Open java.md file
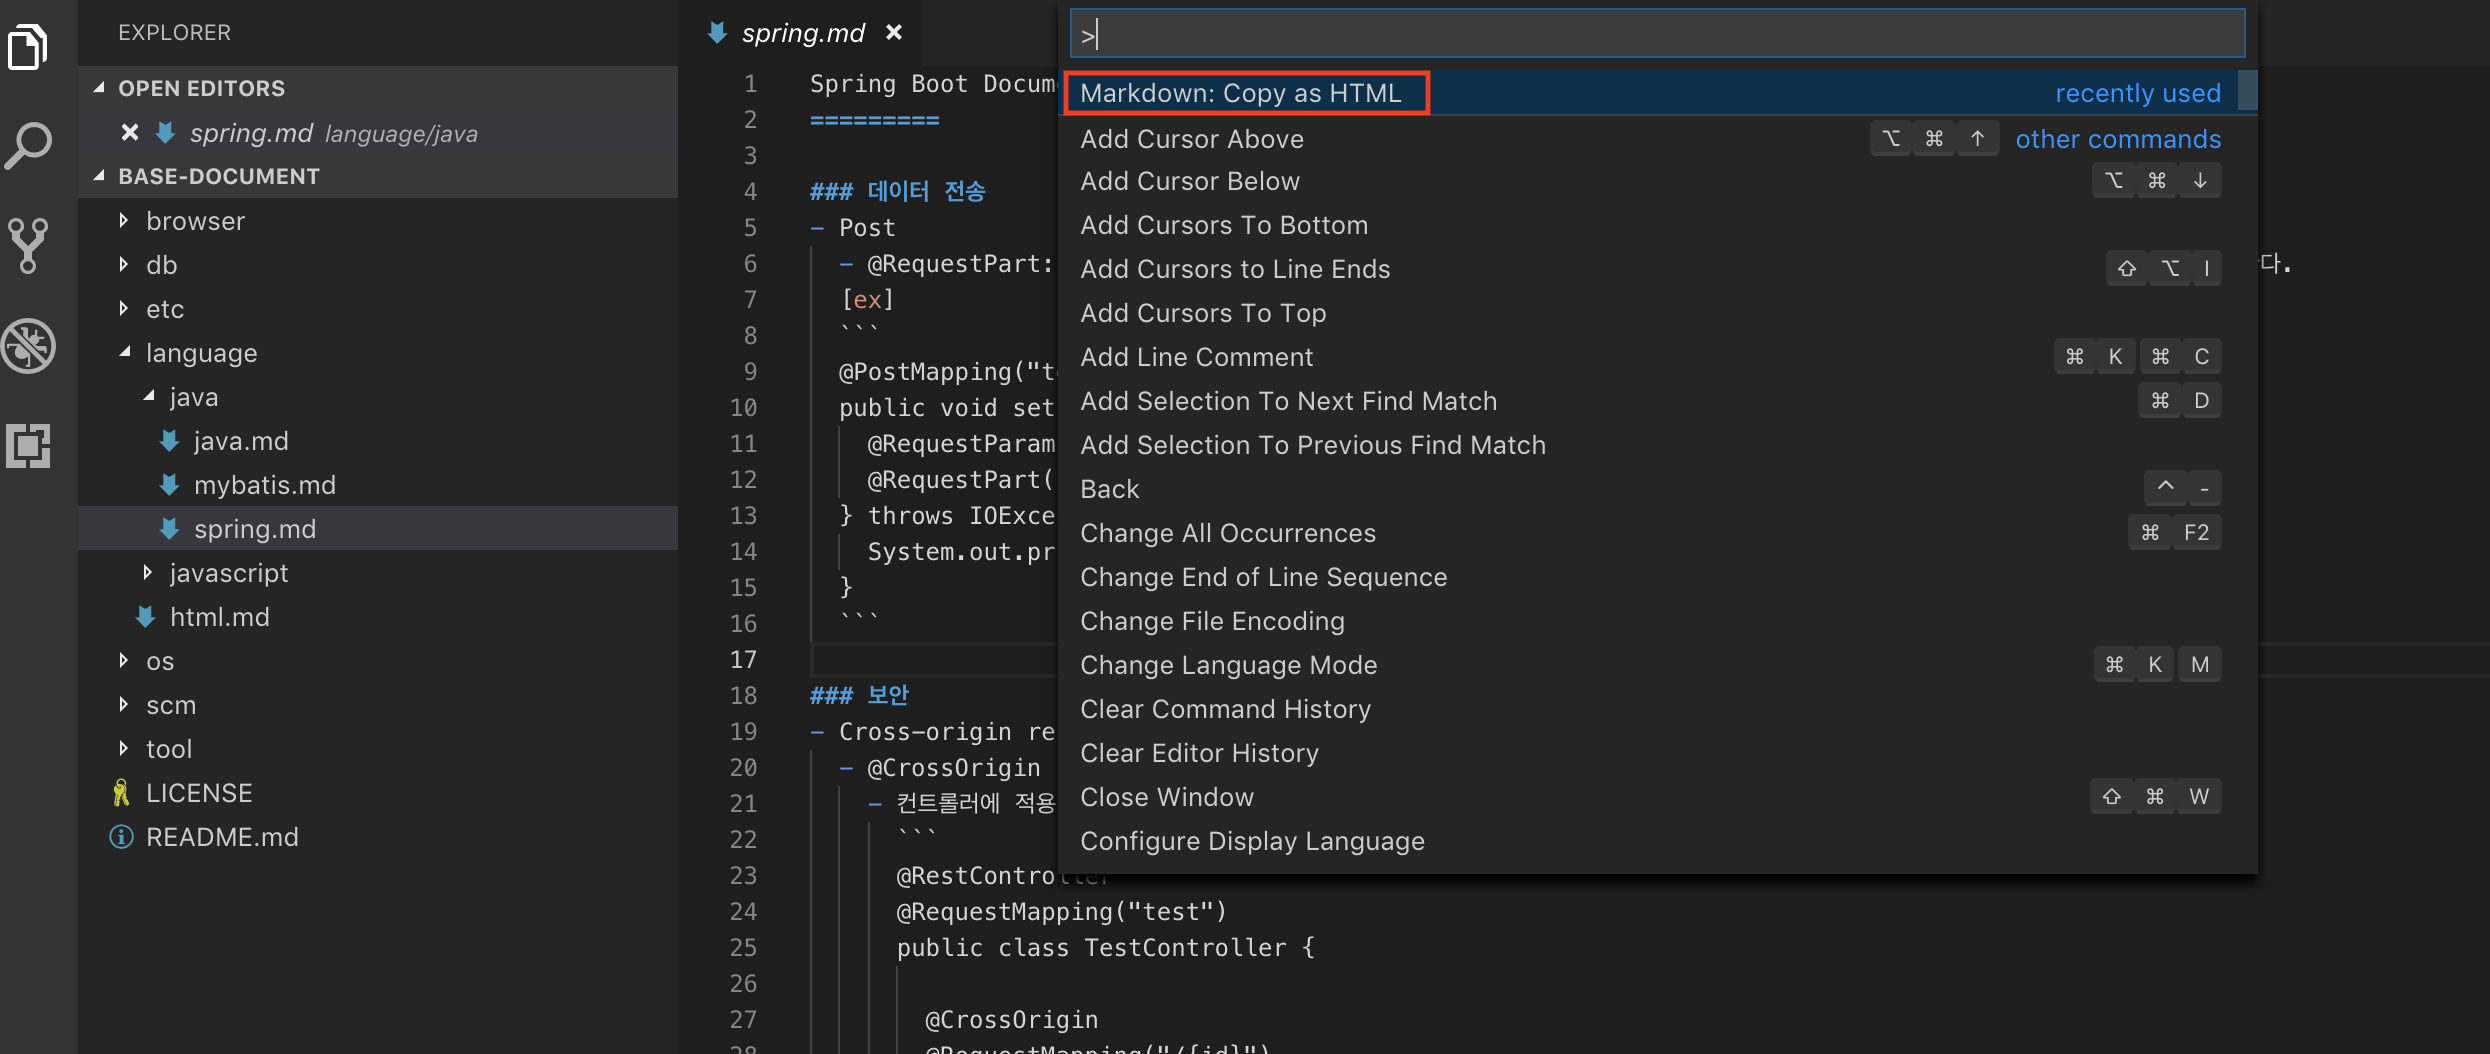This screenshot has width=2490, height=1054. coord(378,441)
